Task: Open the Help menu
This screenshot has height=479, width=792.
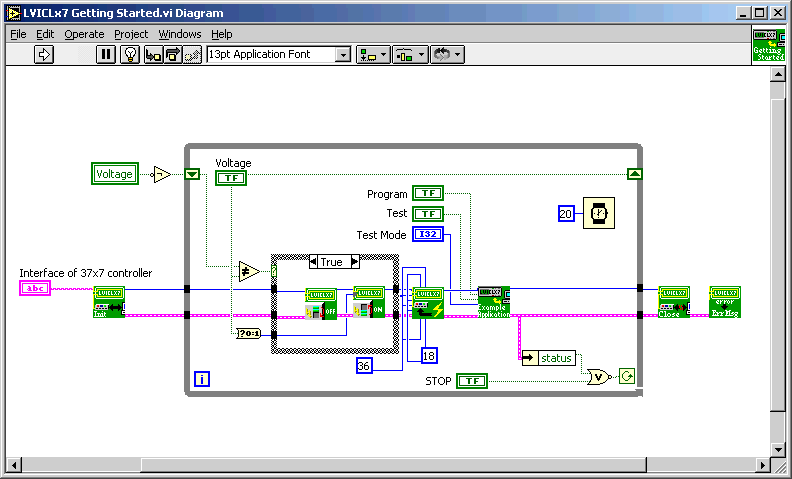Action: pos(222,34)
